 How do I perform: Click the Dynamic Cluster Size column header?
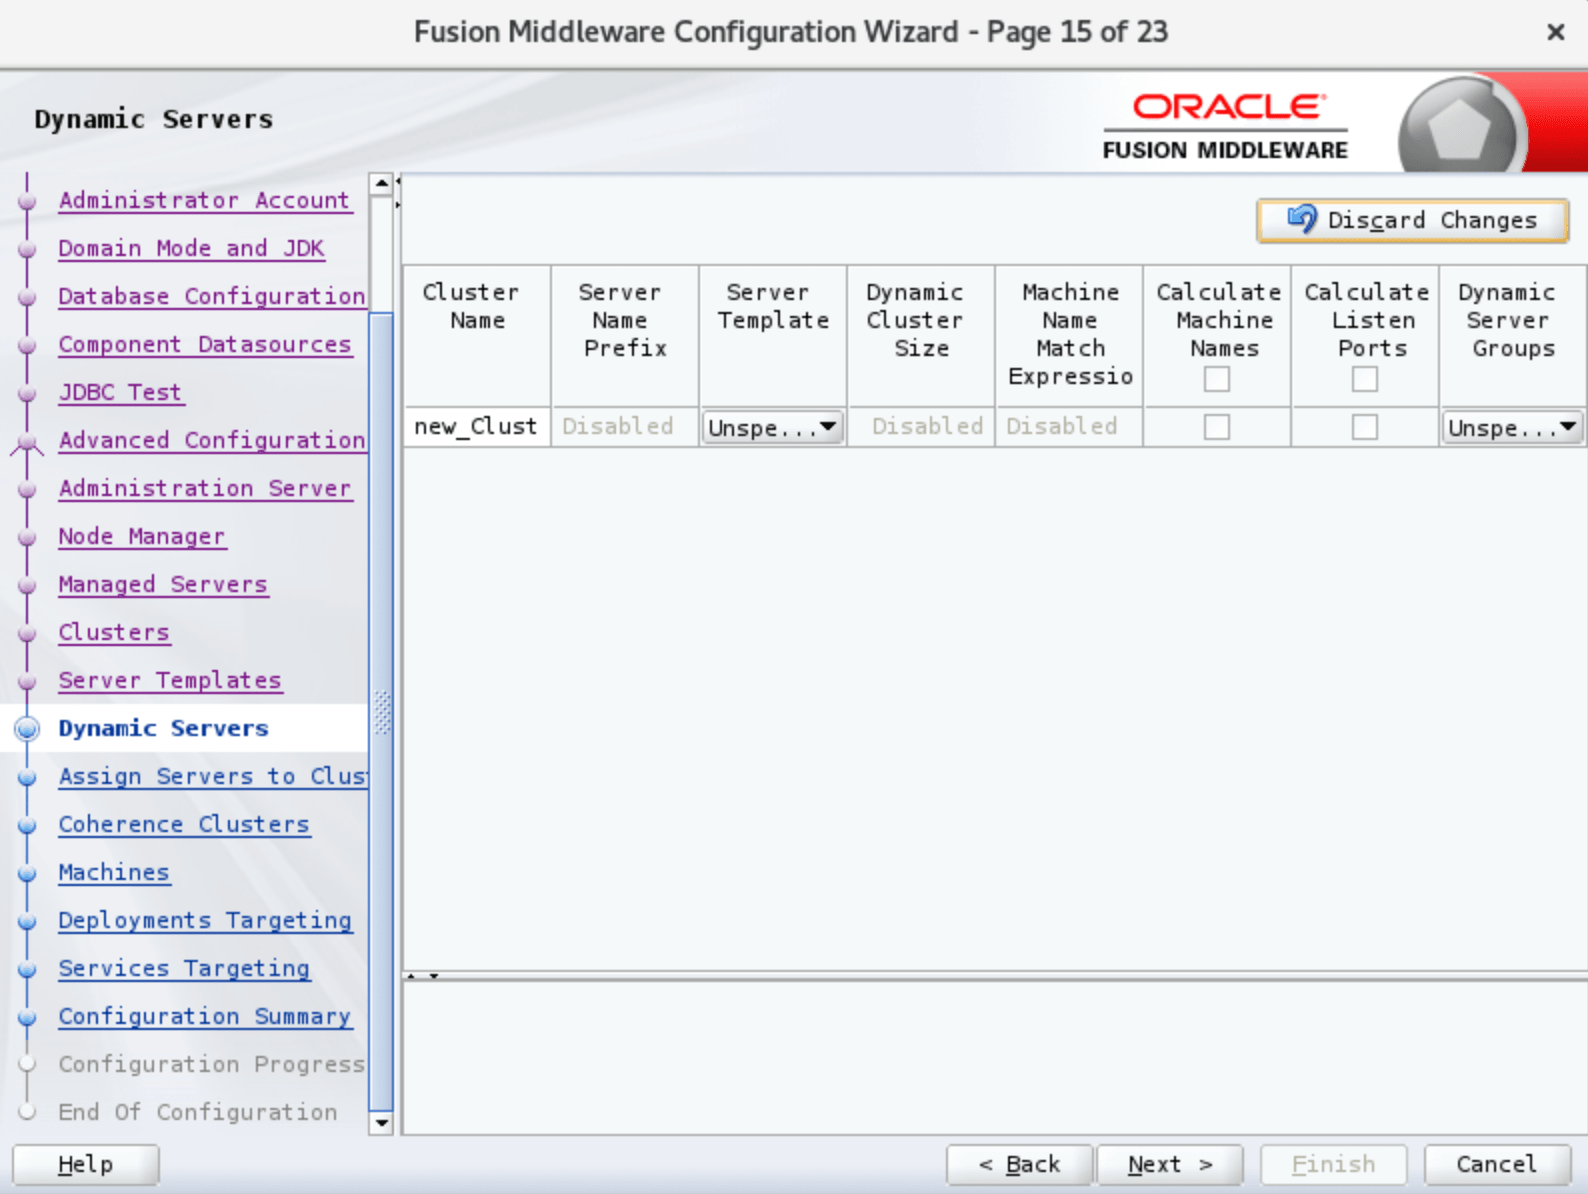click(x=921, y=336)
